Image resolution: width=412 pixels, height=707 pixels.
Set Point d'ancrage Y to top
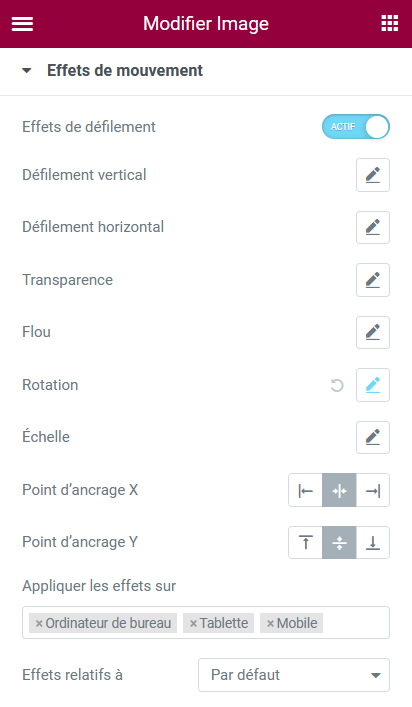(x=305, y=542)
